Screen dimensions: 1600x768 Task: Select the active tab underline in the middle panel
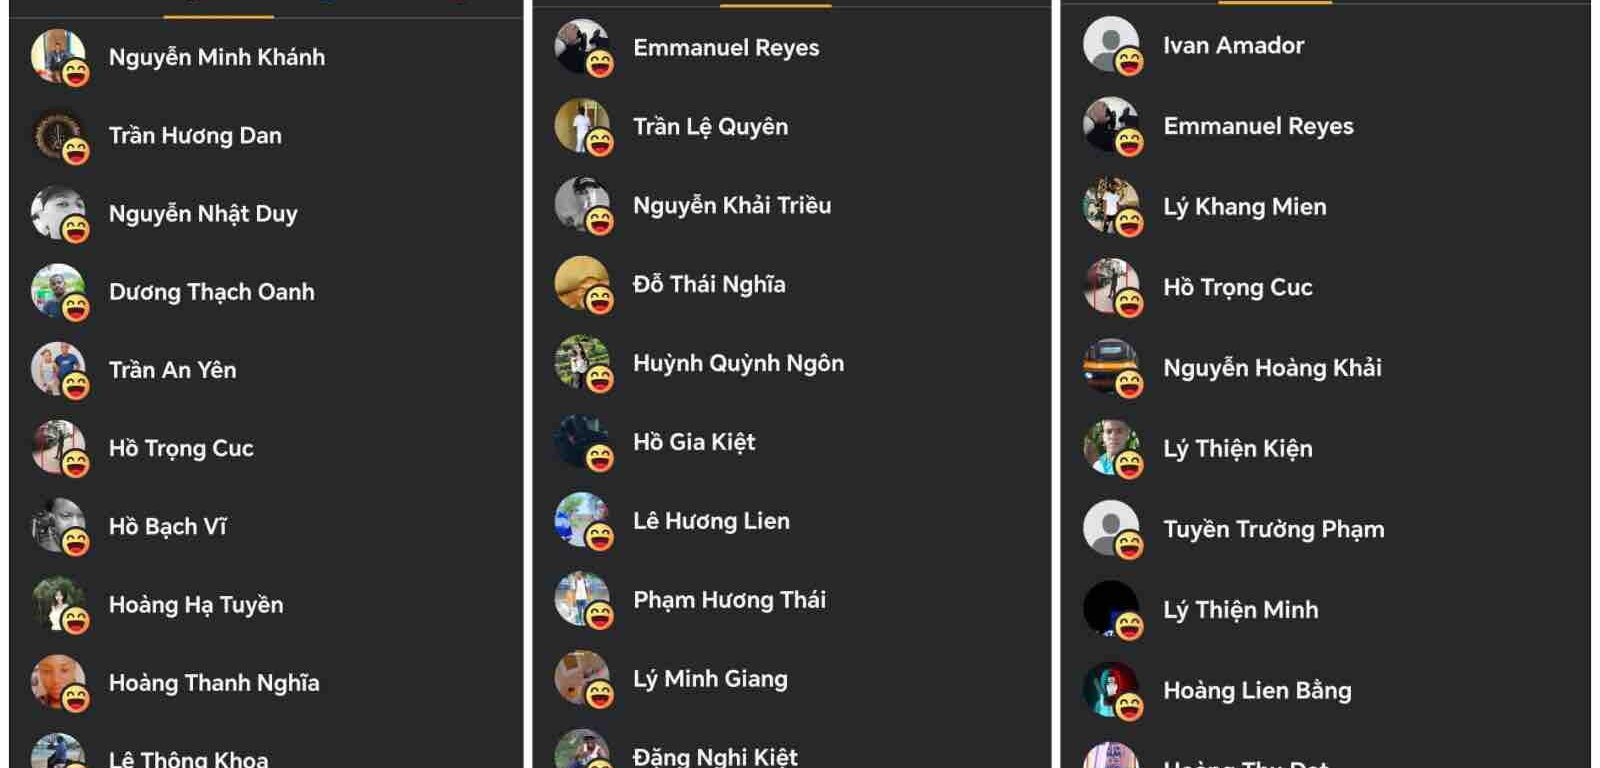coord(775,5)
